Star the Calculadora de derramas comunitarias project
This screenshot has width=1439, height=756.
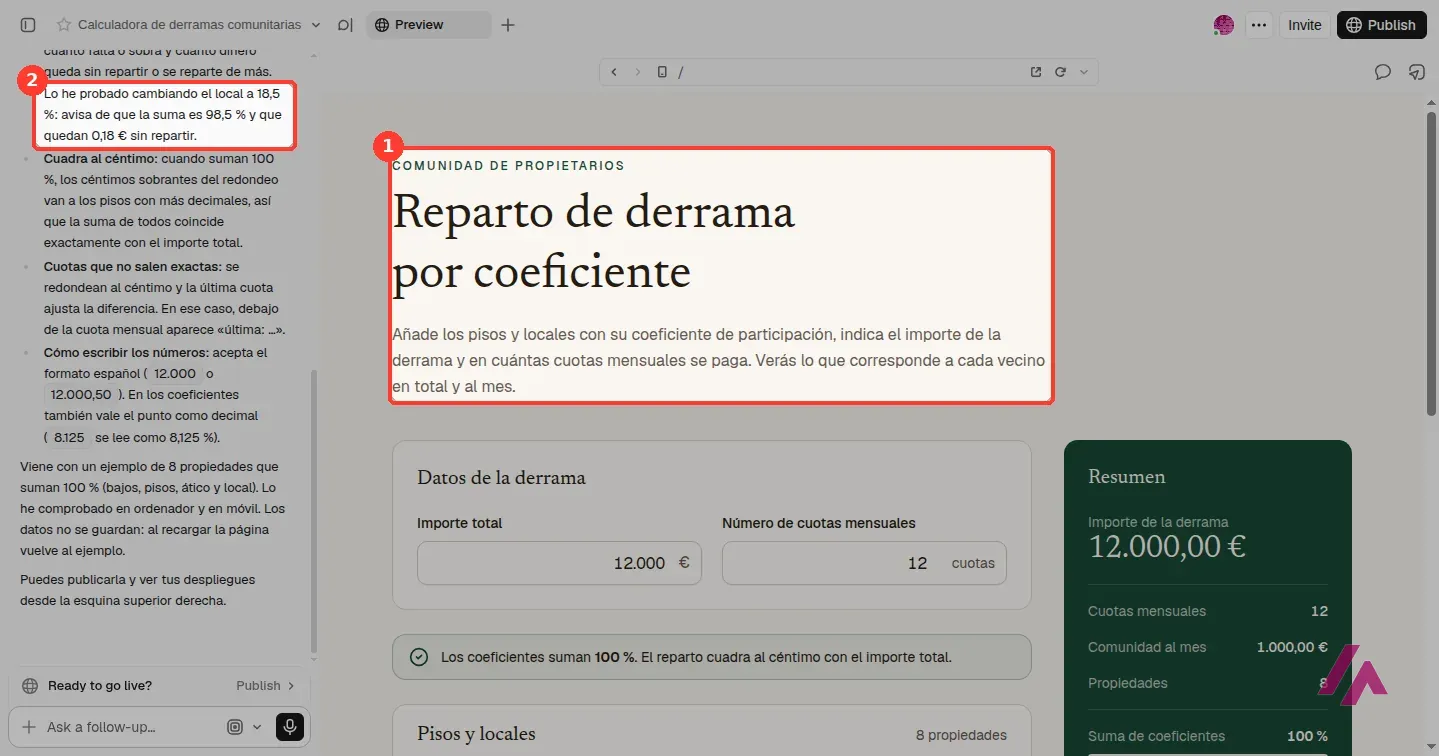[64, 25]
